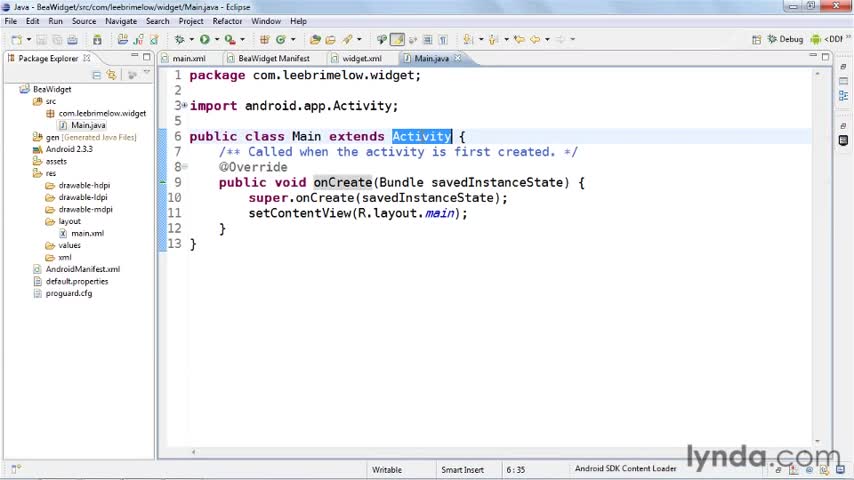The width and height of the screenshot is (854, 480).
Task: Open the Navigate menu
Action: tap(121, 21)
